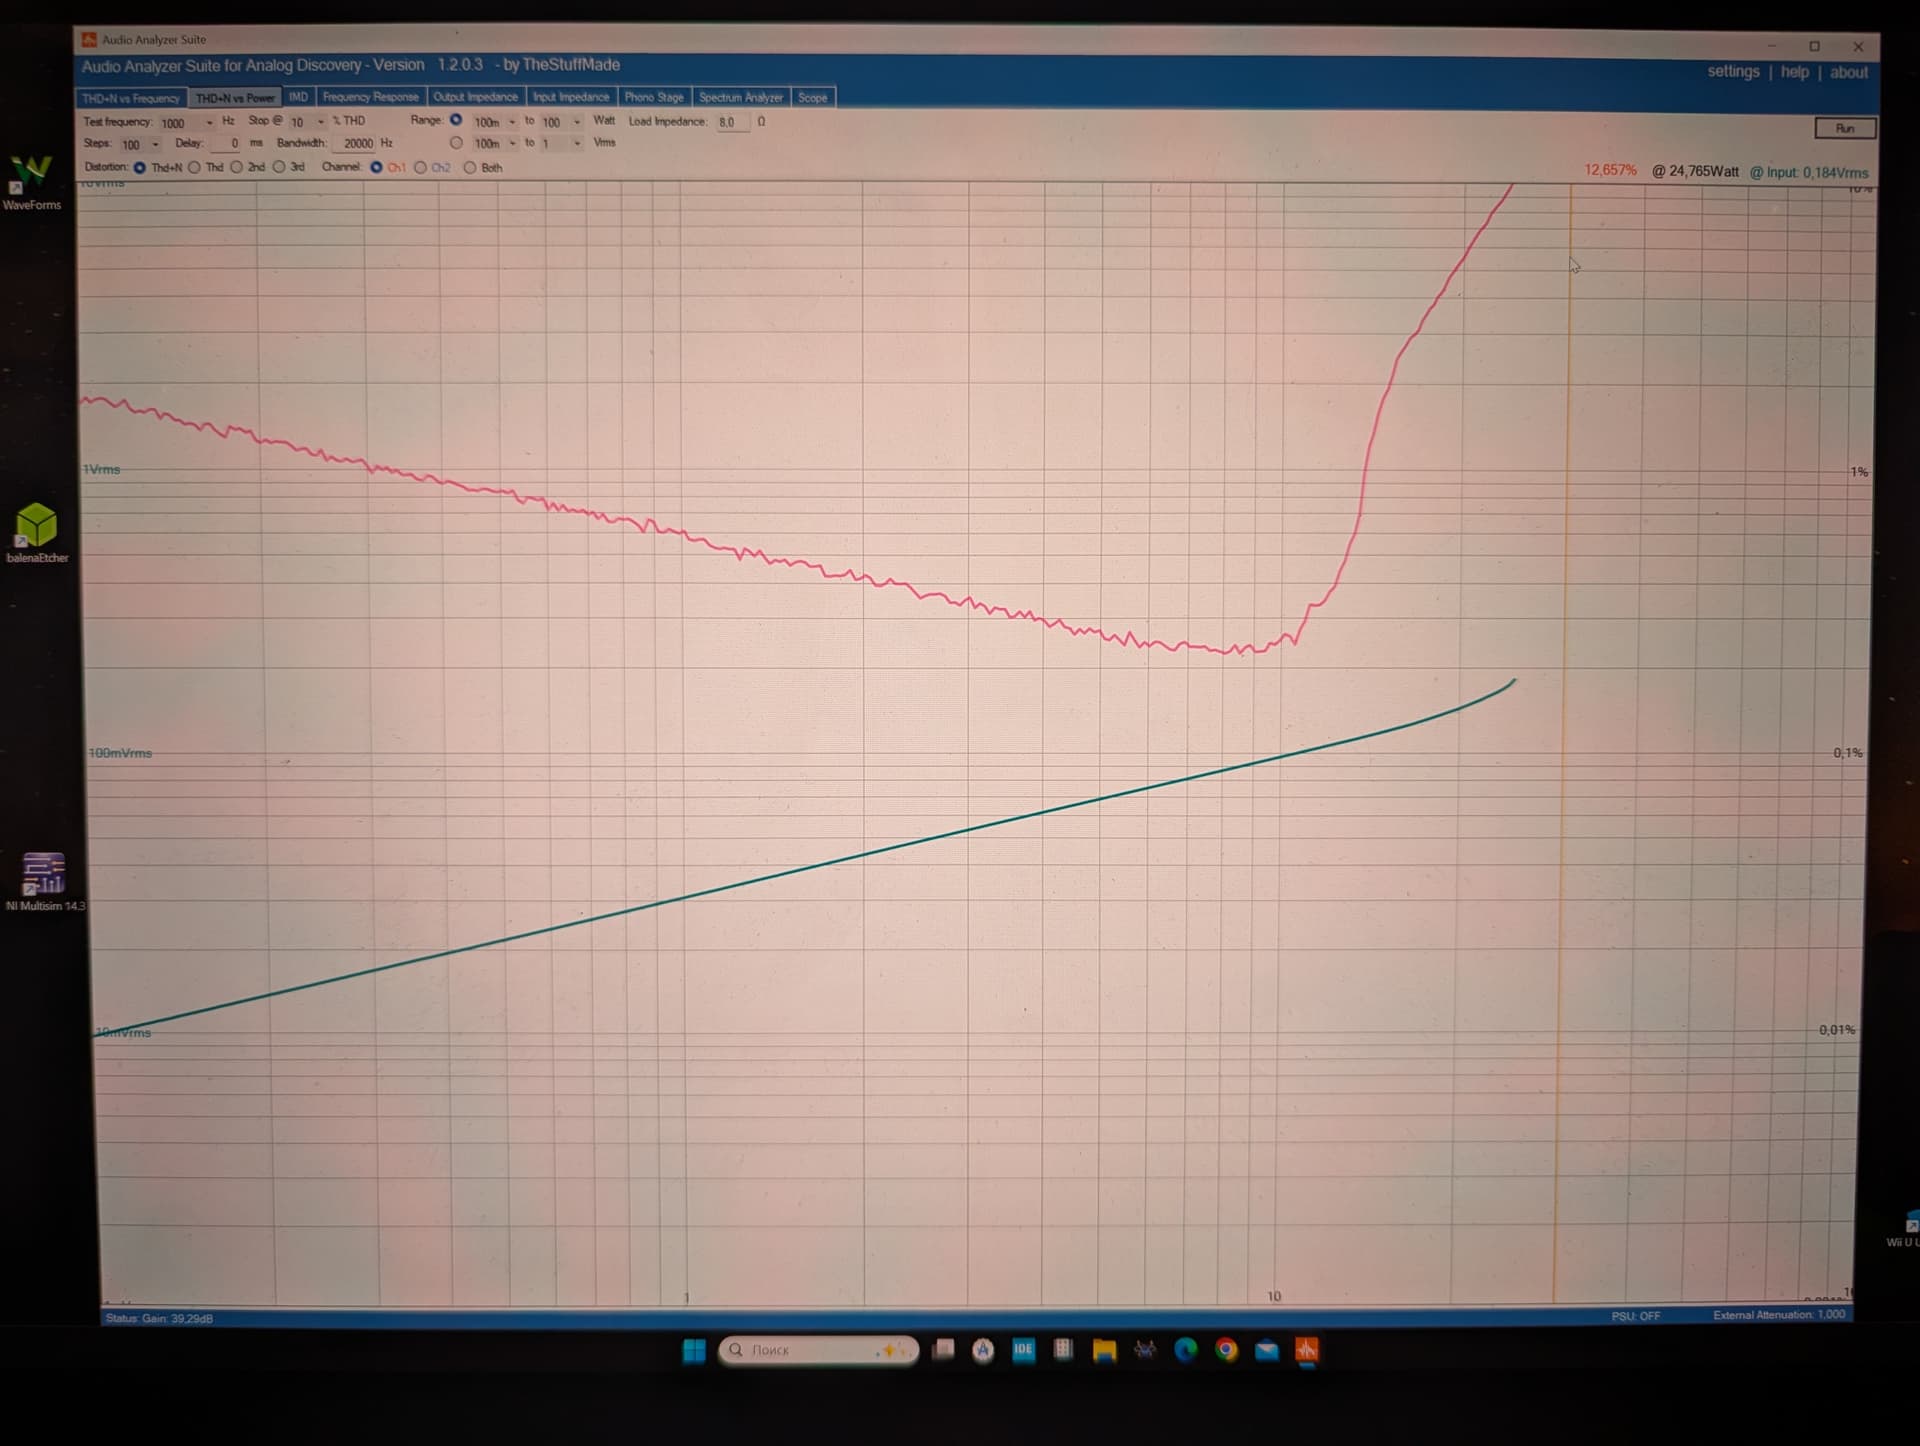
Task: Open the about link
Action: (x=1848, y=73)
